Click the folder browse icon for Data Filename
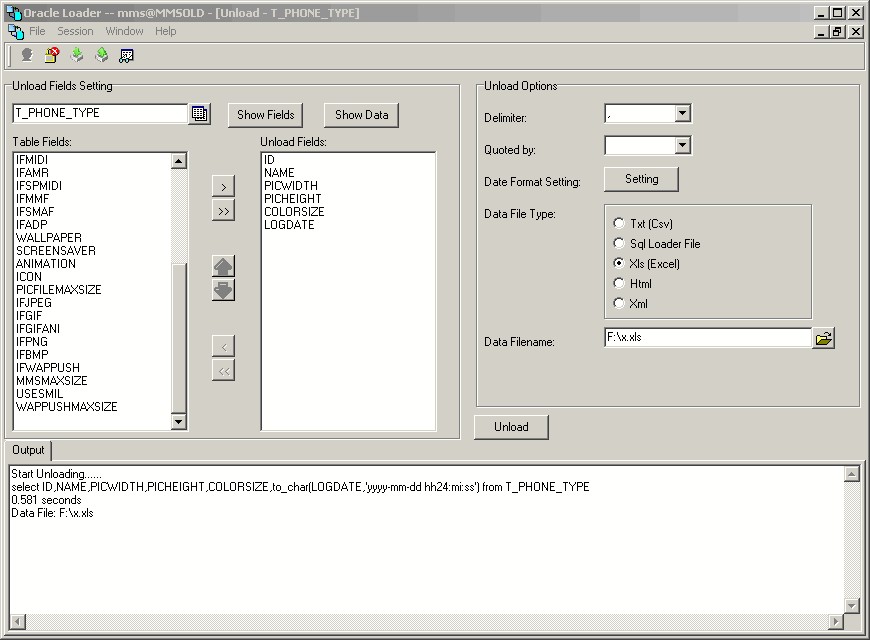The width and height of the screenshot is (870, 640). pyautogui.click(x=823, y=339)
